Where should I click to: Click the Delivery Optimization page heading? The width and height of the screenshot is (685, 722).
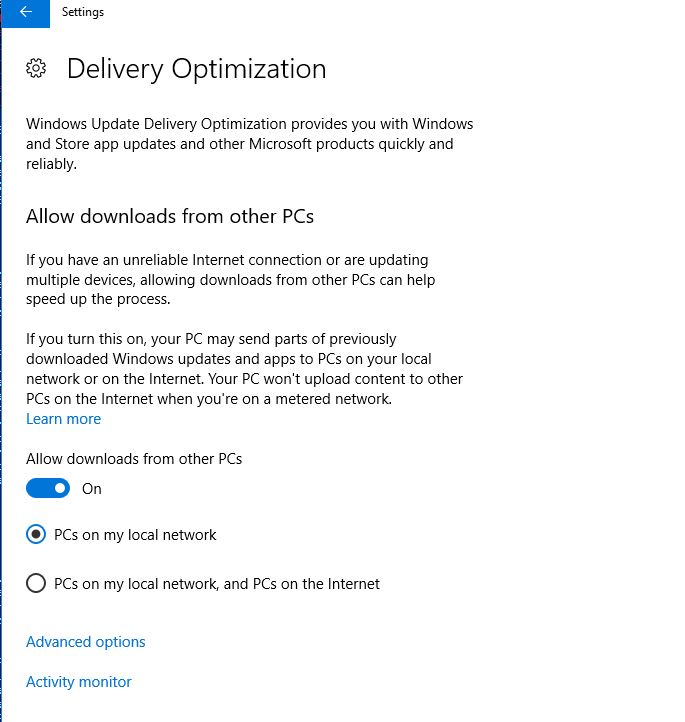tap(197, 69)
